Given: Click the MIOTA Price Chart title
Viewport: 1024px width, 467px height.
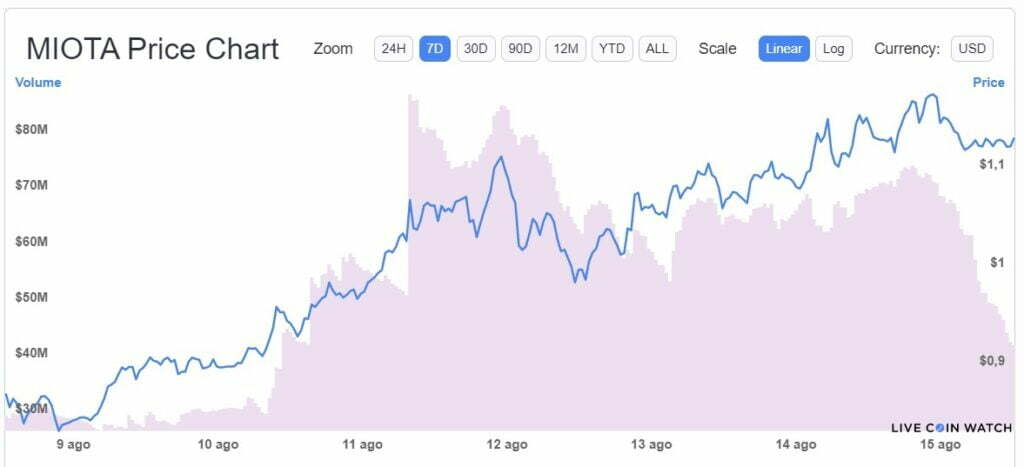Looking at the screenshot, I should pos(152,49).
